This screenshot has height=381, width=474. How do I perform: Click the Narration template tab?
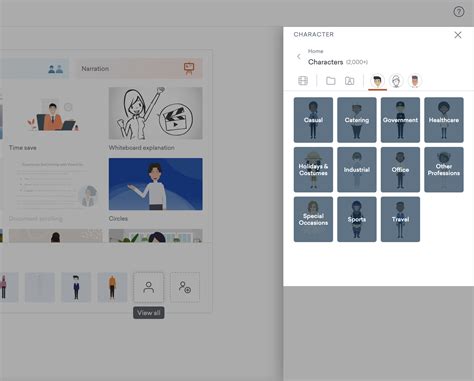(x=139, y=69)
